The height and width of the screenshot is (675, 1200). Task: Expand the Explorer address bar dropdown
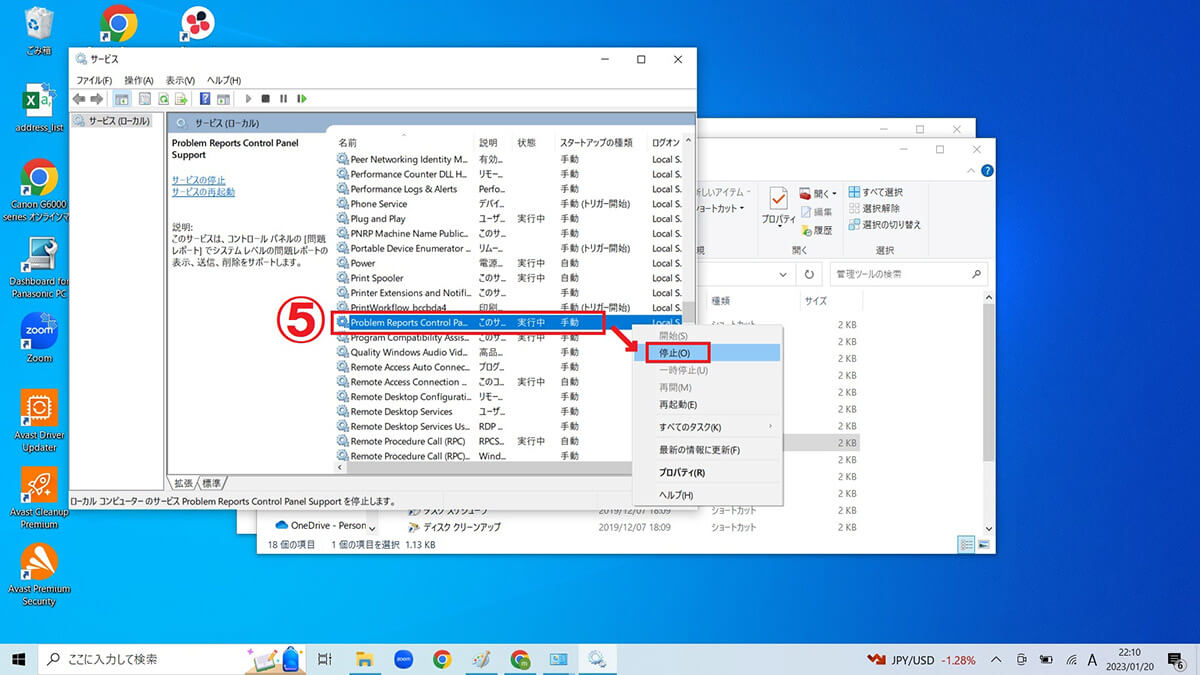(783, 273)
